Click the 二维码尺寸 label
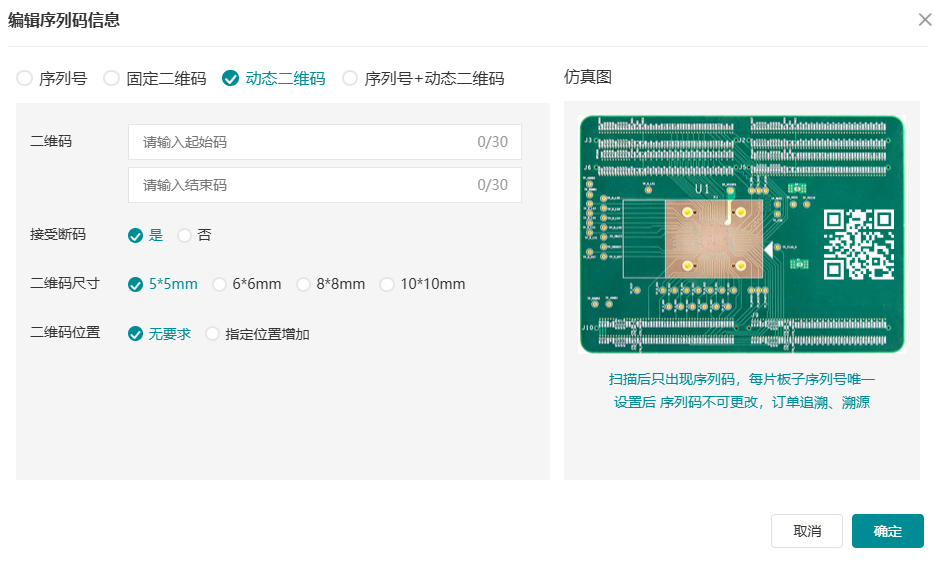Screen dimensions: 941x564 pos(65,283)
